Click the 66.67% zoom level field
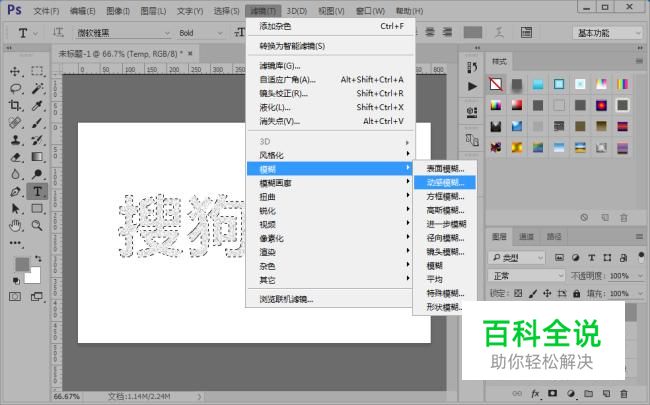Viewport: 650px width, 405px height. pyautogui.click(x=67, y=396)
